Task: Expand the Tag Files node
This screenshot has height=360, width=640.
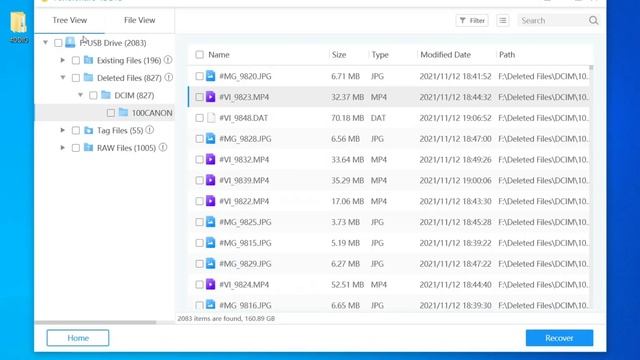Action: tap(63, 130)
